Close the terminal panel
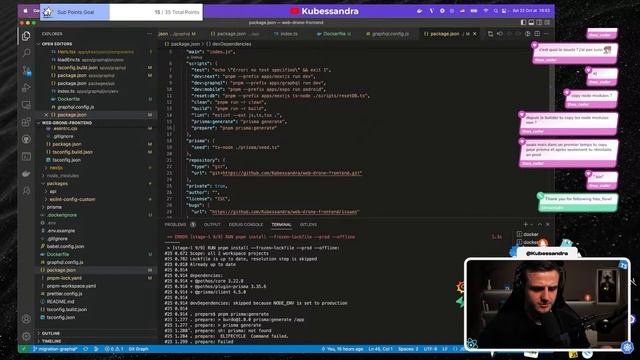This screenshot has height=360, width=640. point(548,224)
